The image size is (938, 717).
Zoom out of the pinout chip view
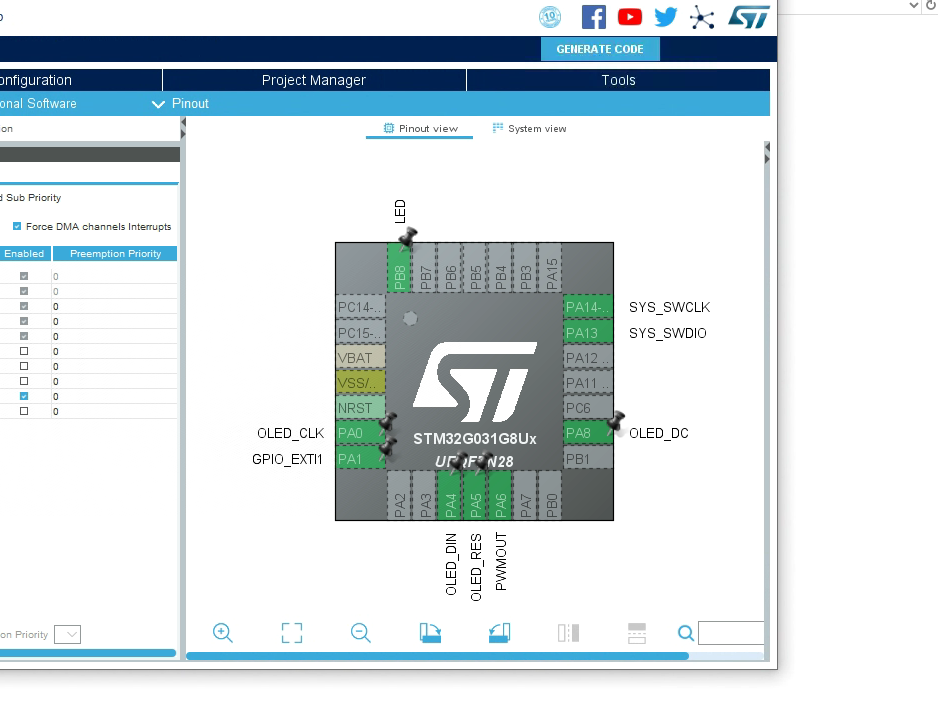[361, 633]
